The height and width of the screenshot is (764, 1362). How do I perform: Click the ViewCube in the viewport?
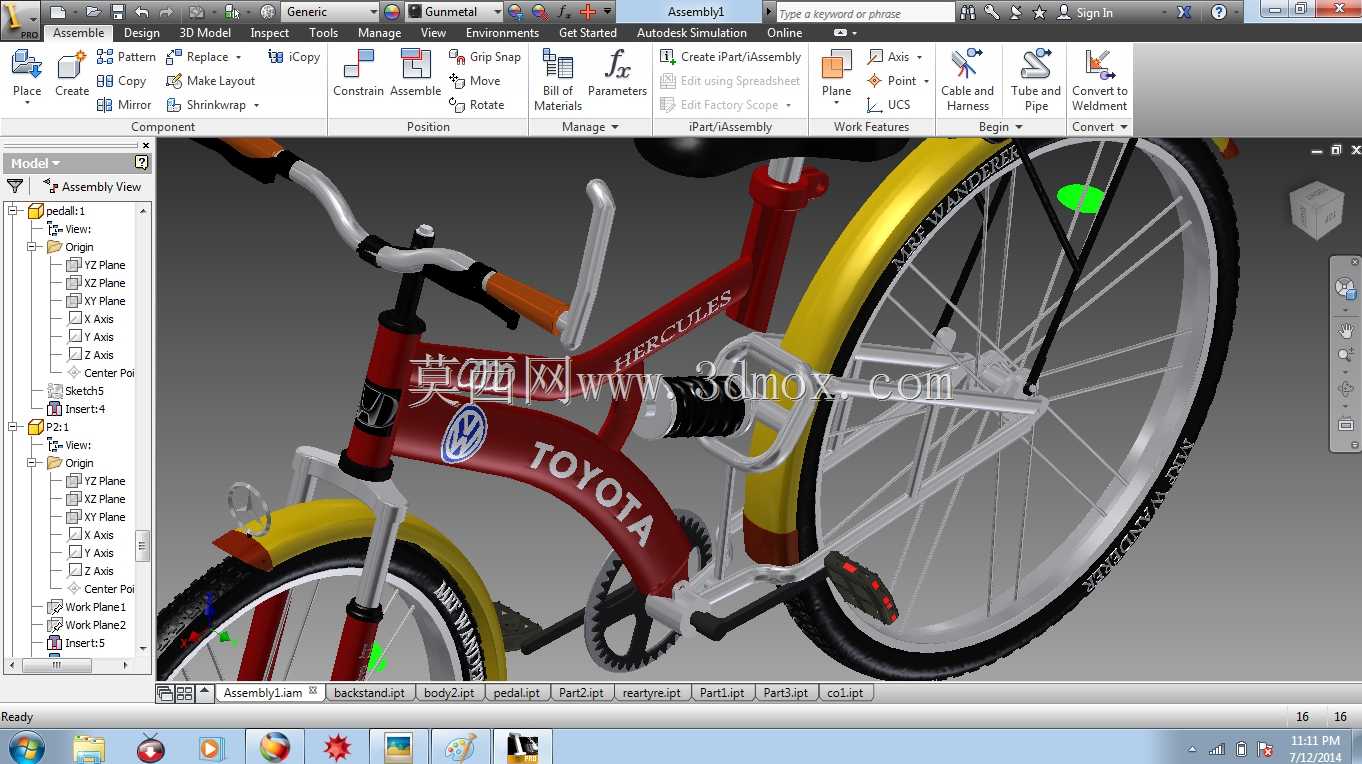1316,209
